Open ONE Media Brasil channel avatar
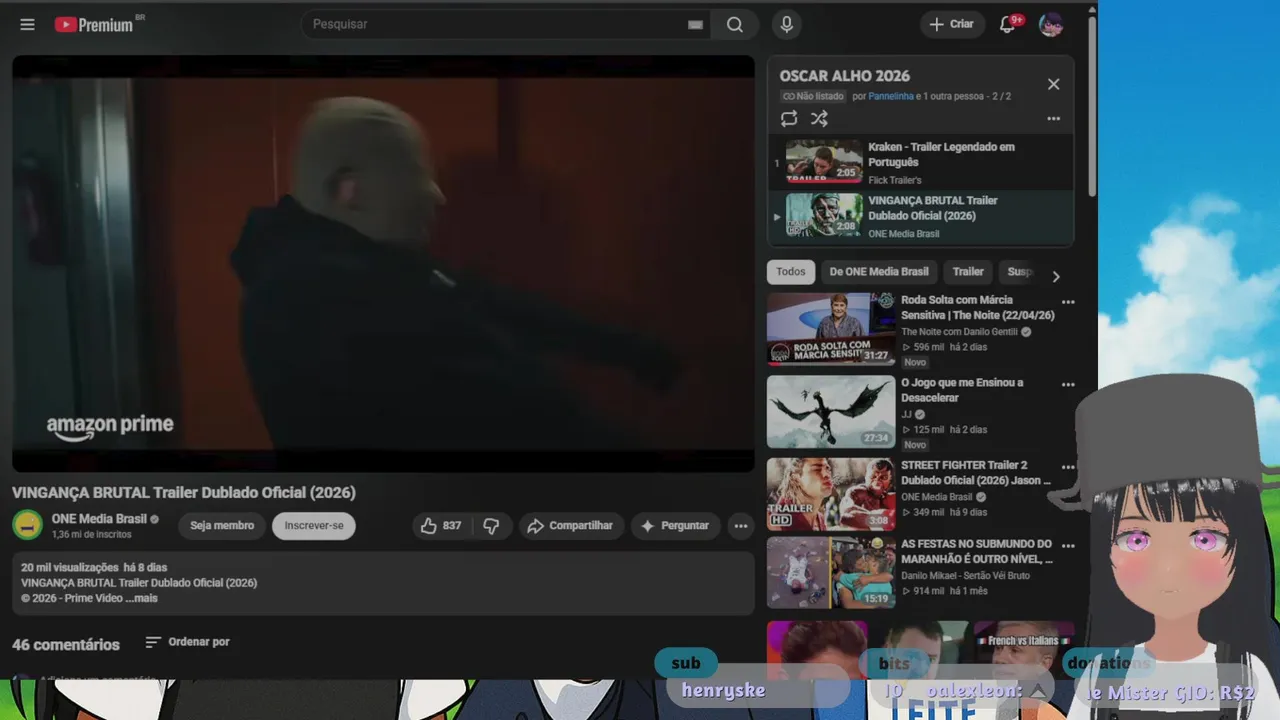Screen dimensions: 1280x720 coord(28,525)
